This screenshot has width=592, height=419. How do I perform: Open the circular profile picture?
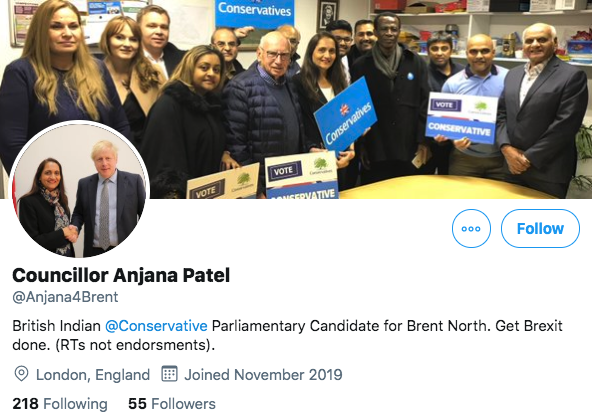tap(80, 190)
